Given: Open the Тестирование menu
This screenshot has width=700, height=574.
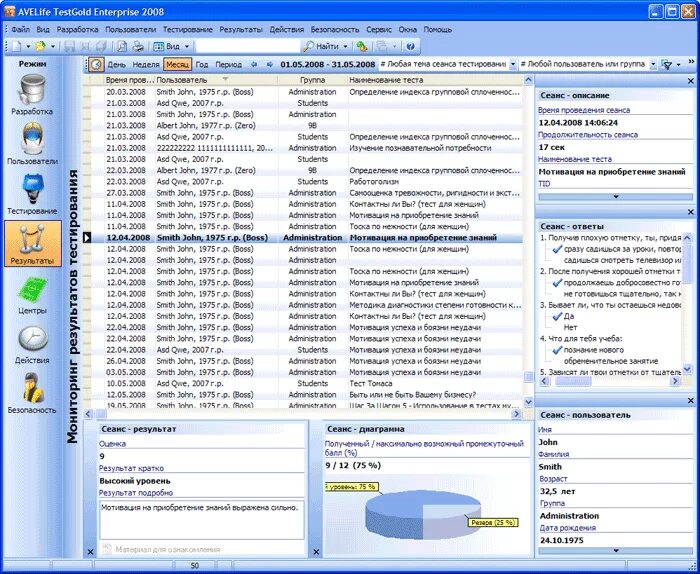Looking at the screenshot, I should (x=188, y=29).
